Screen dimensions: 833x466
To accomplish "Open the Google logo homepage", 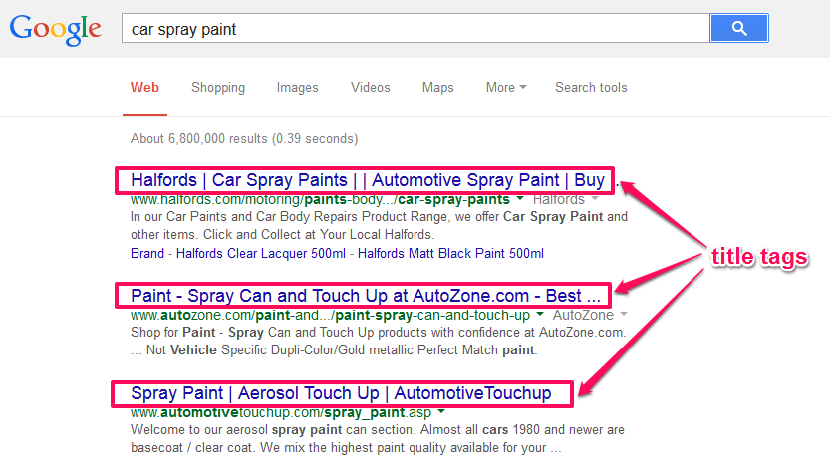I will click(55, 30).
